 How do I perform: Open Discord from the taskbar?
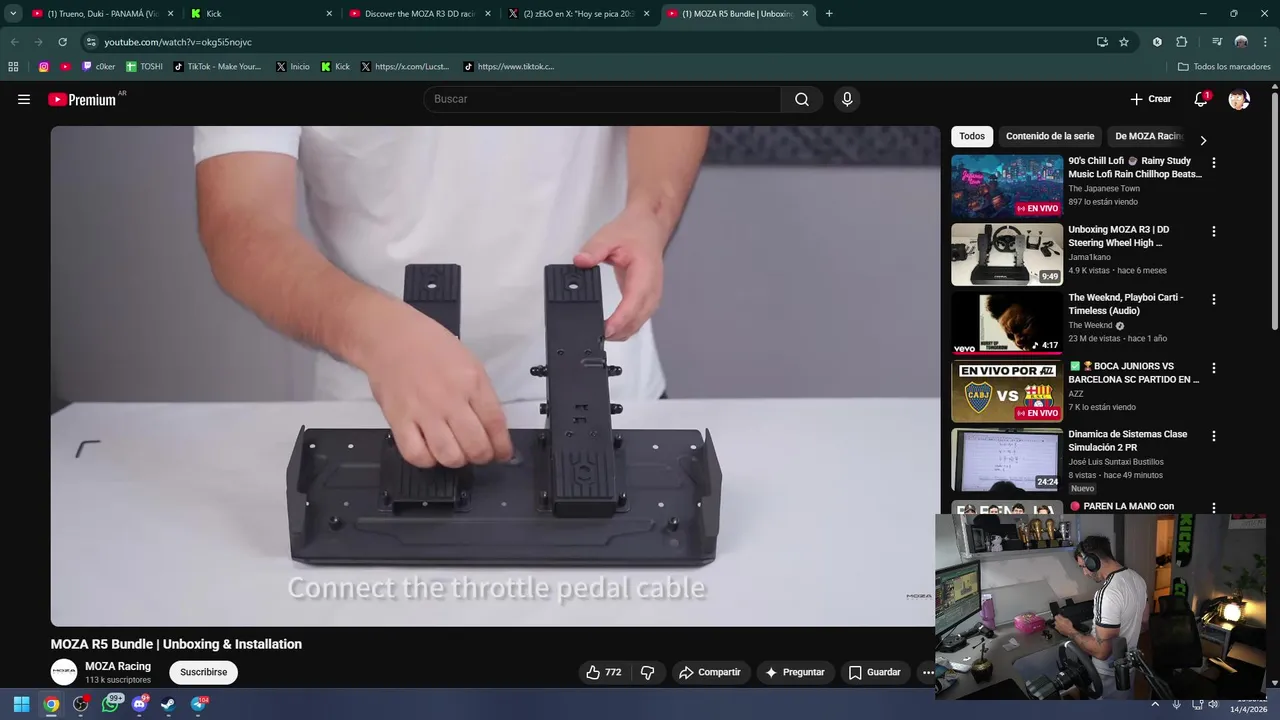tap(140, 704)
